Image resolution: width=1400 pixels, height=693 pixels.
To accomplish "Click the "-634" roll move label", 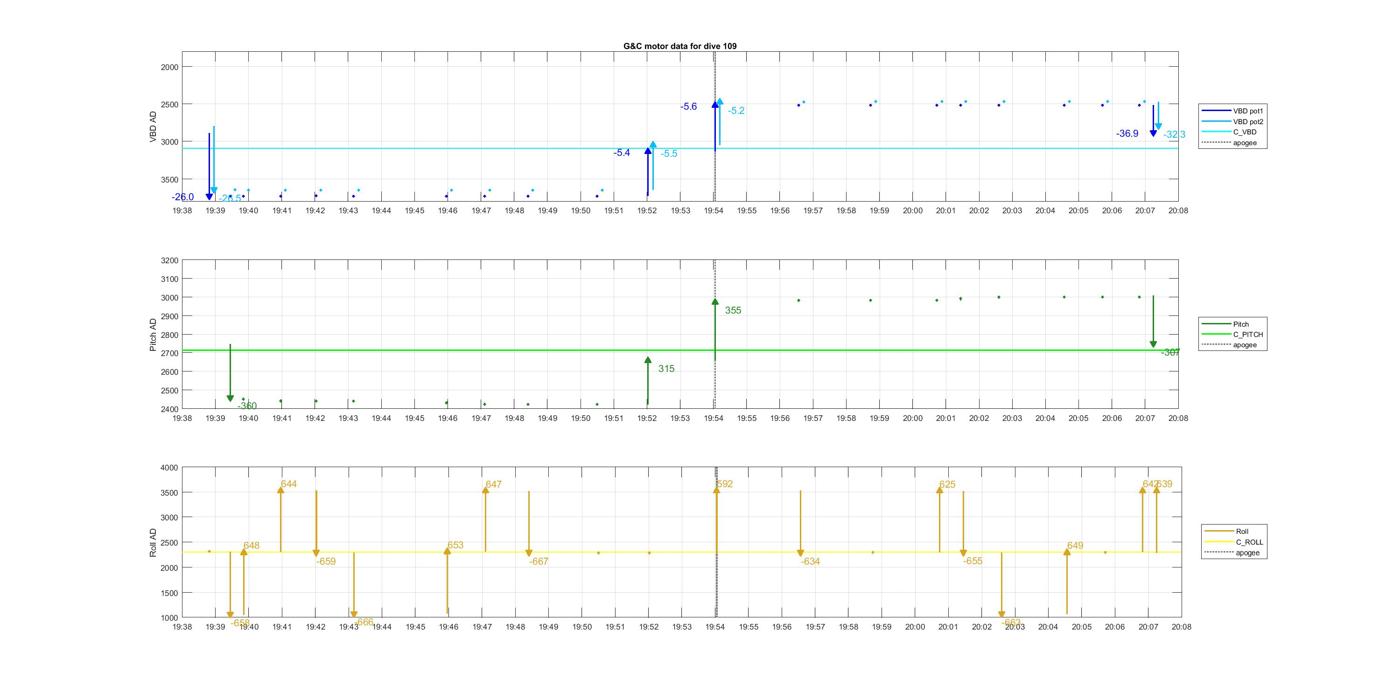I will tap(810, 562).
